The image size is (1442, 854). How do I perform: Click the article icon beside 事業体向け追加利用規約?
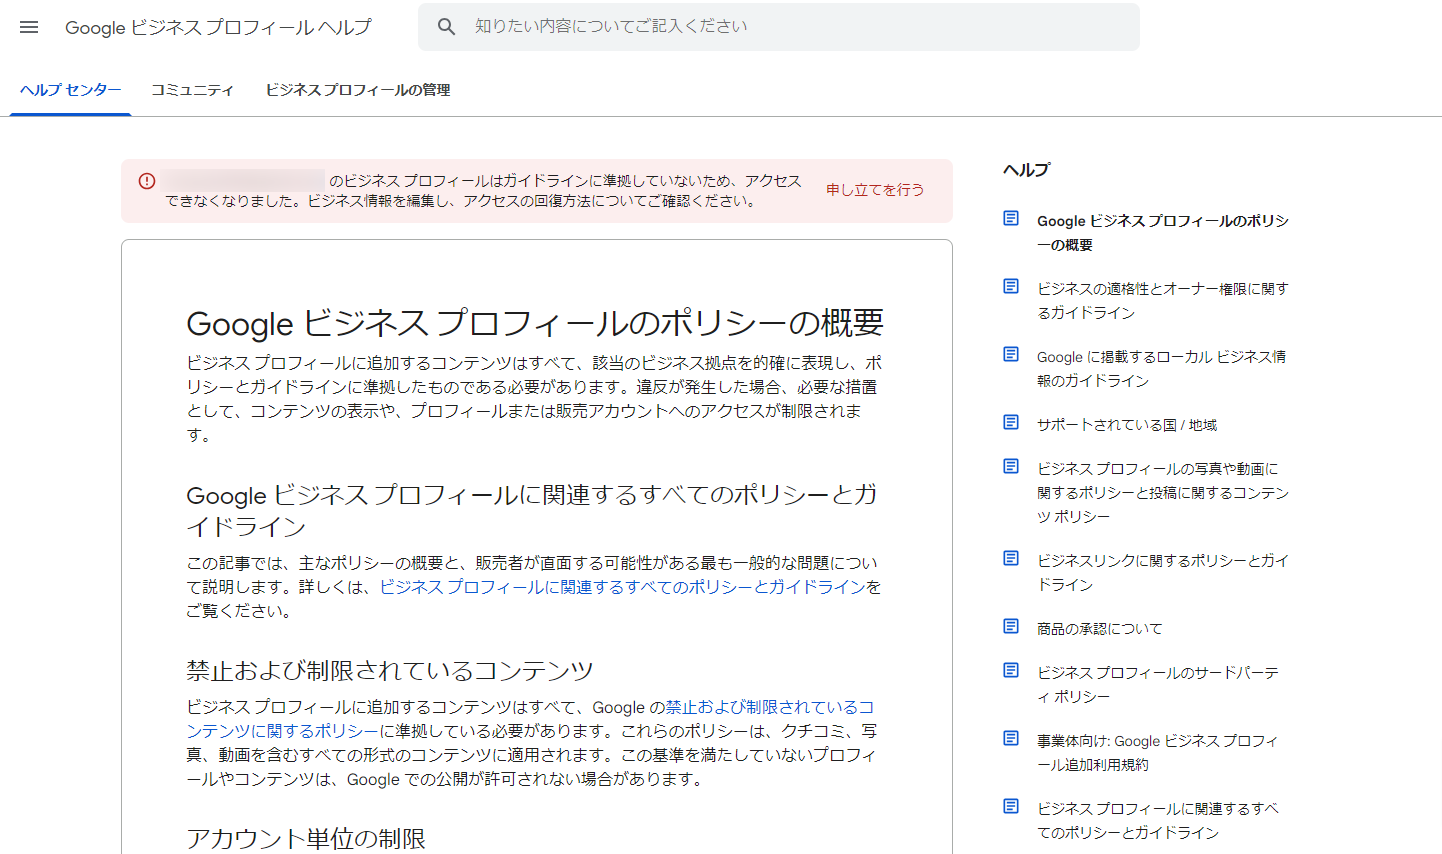click(1010, 737)
